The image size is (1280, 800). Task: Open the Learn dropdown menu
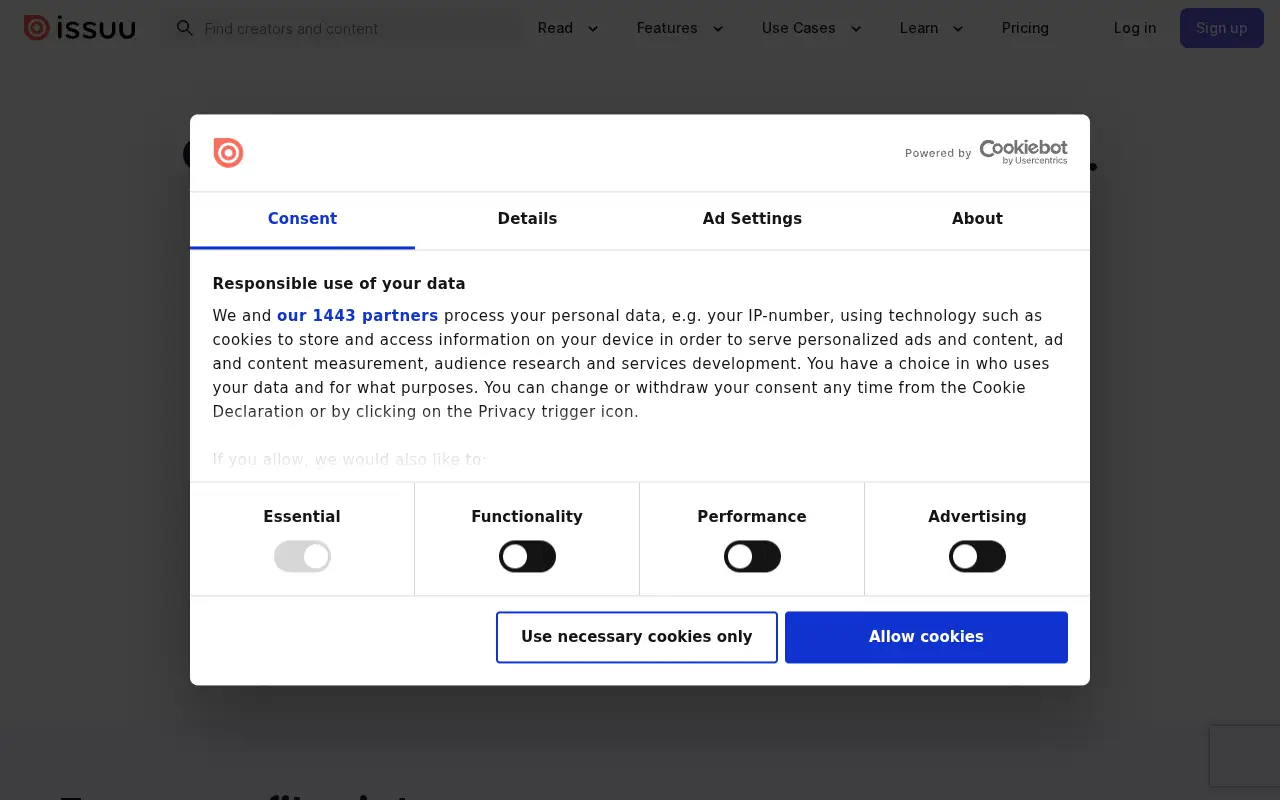coord(932,28)
